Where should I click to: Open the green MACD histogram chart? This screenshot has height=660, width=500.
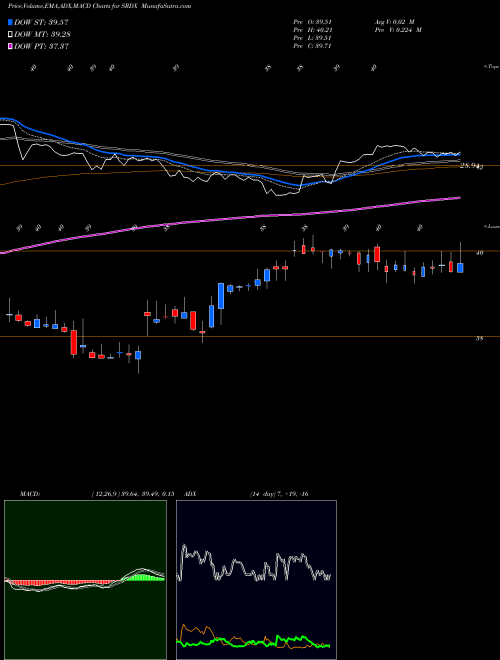pyautogui.click(x=85, y=580)
